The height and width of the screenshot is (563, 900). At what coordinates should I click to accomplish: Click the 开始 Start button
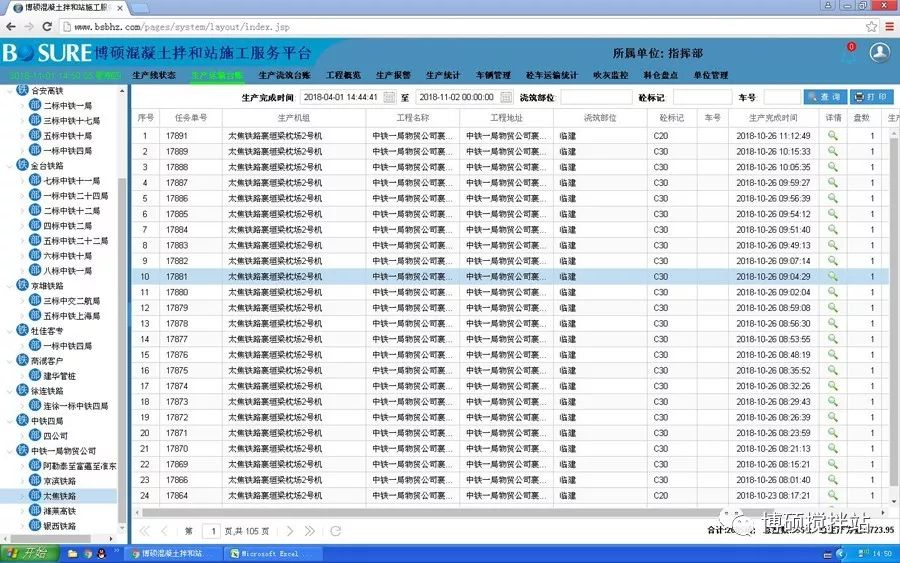[29, 554]
